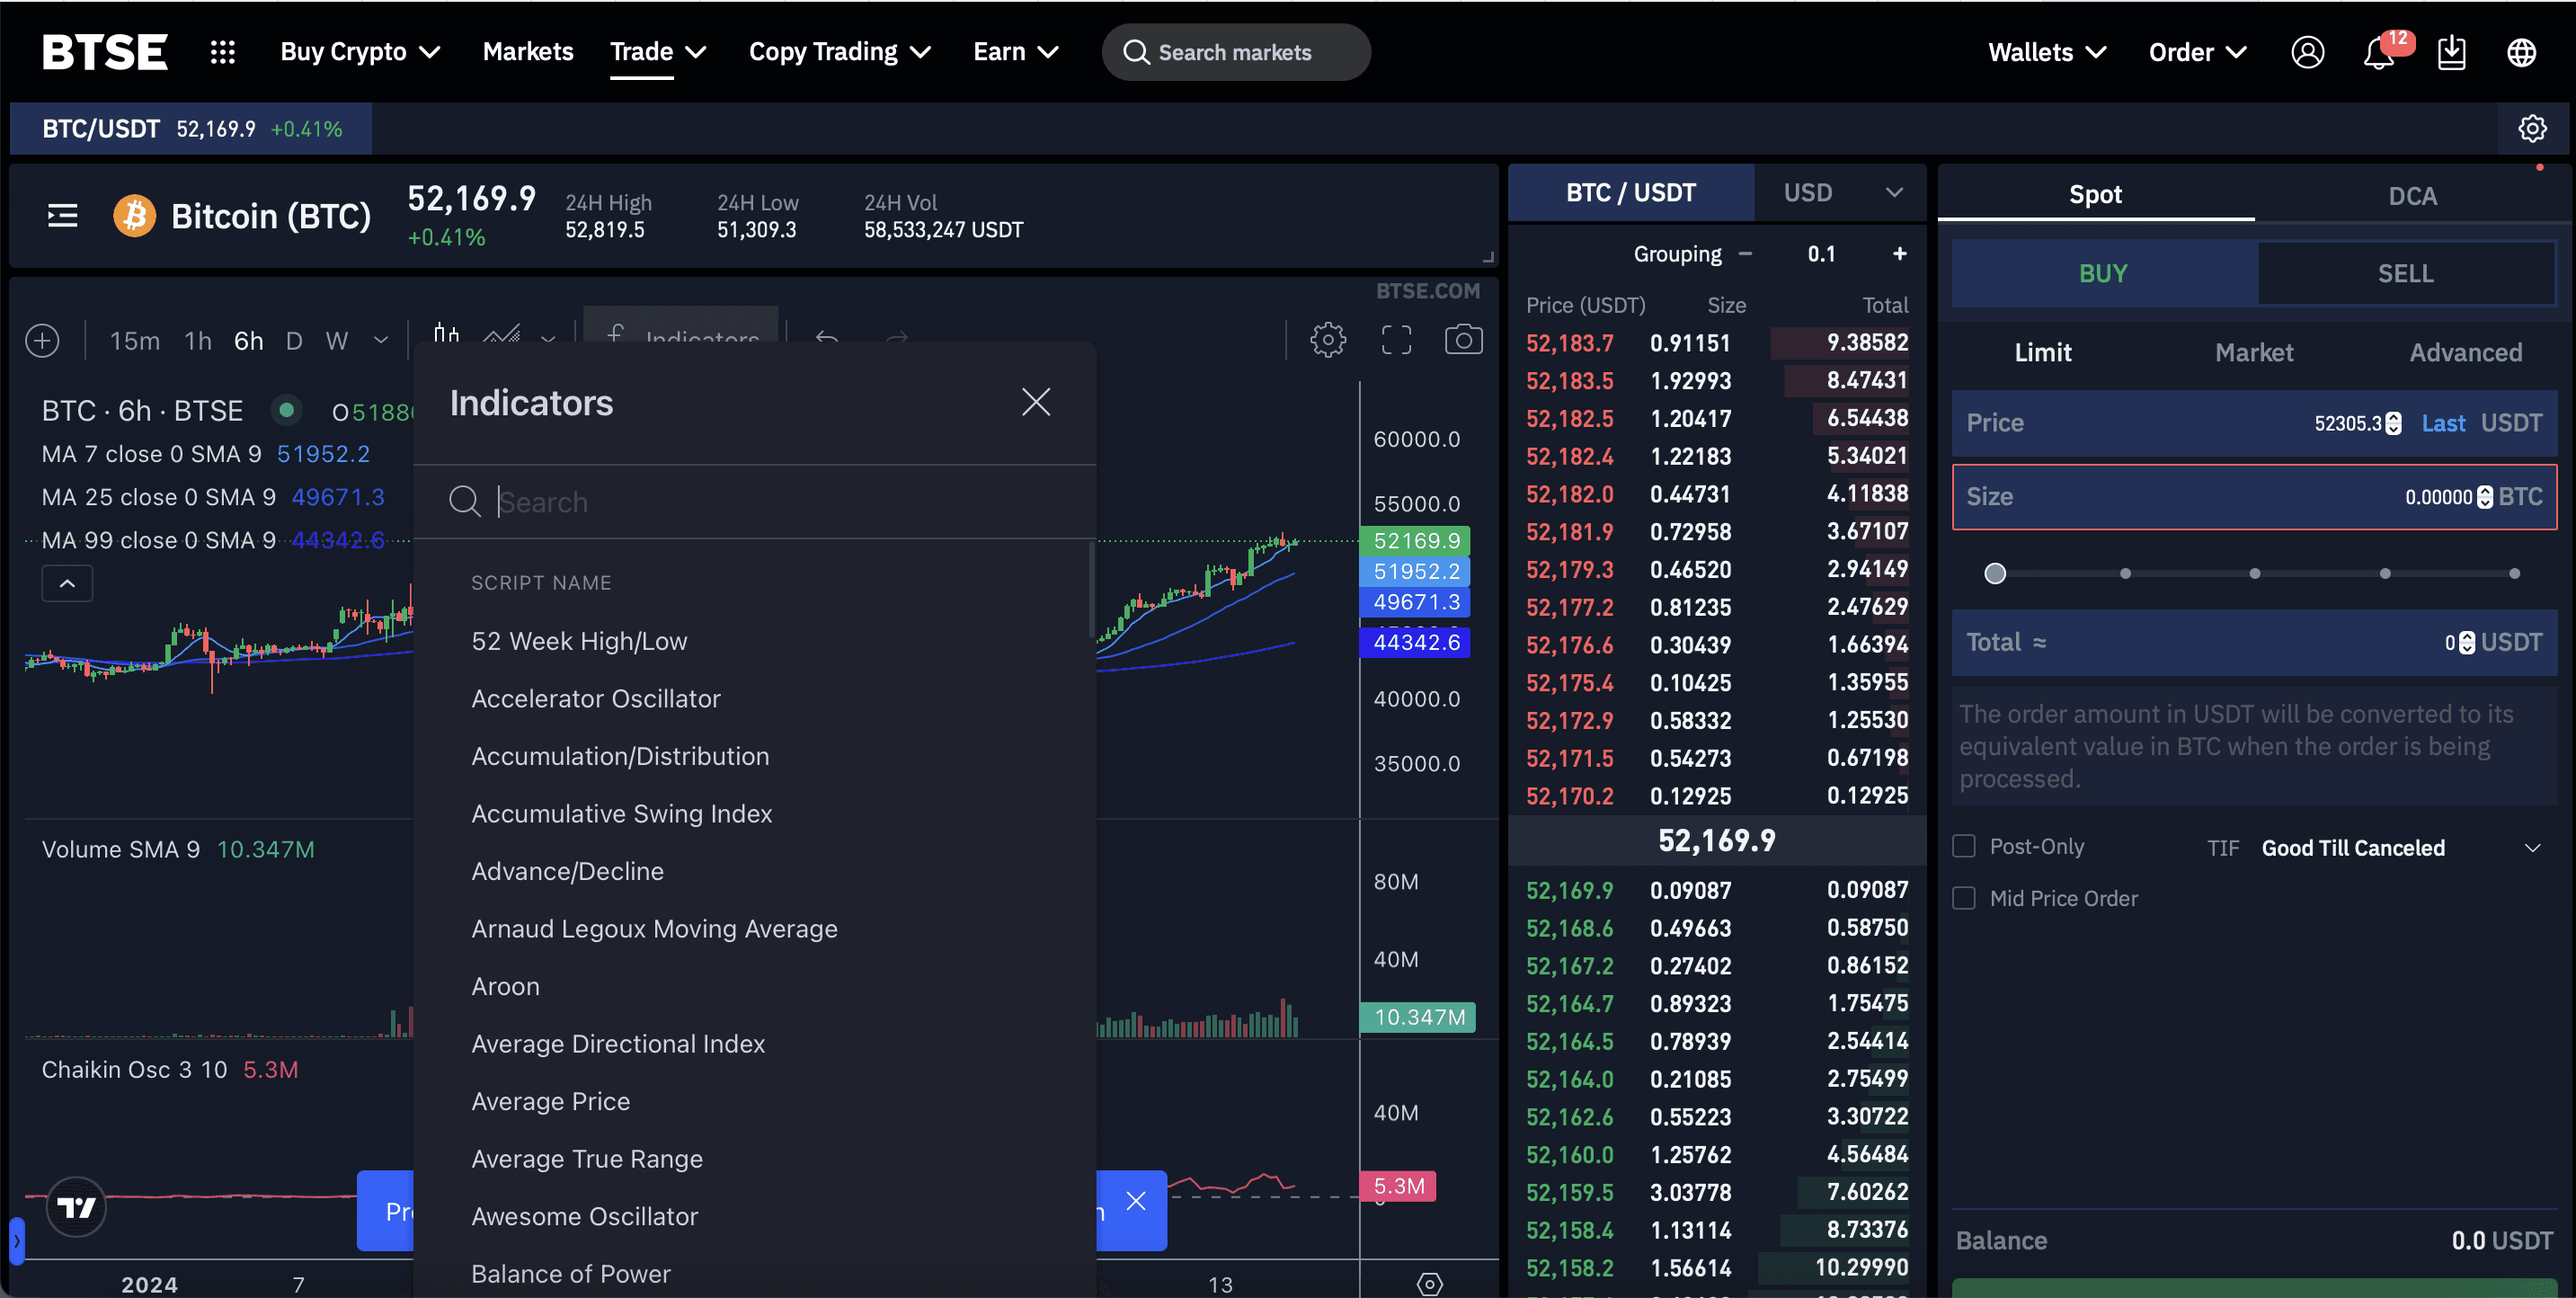Undo the last chart action
The image size is (2576, 1298).
point(826,338)
